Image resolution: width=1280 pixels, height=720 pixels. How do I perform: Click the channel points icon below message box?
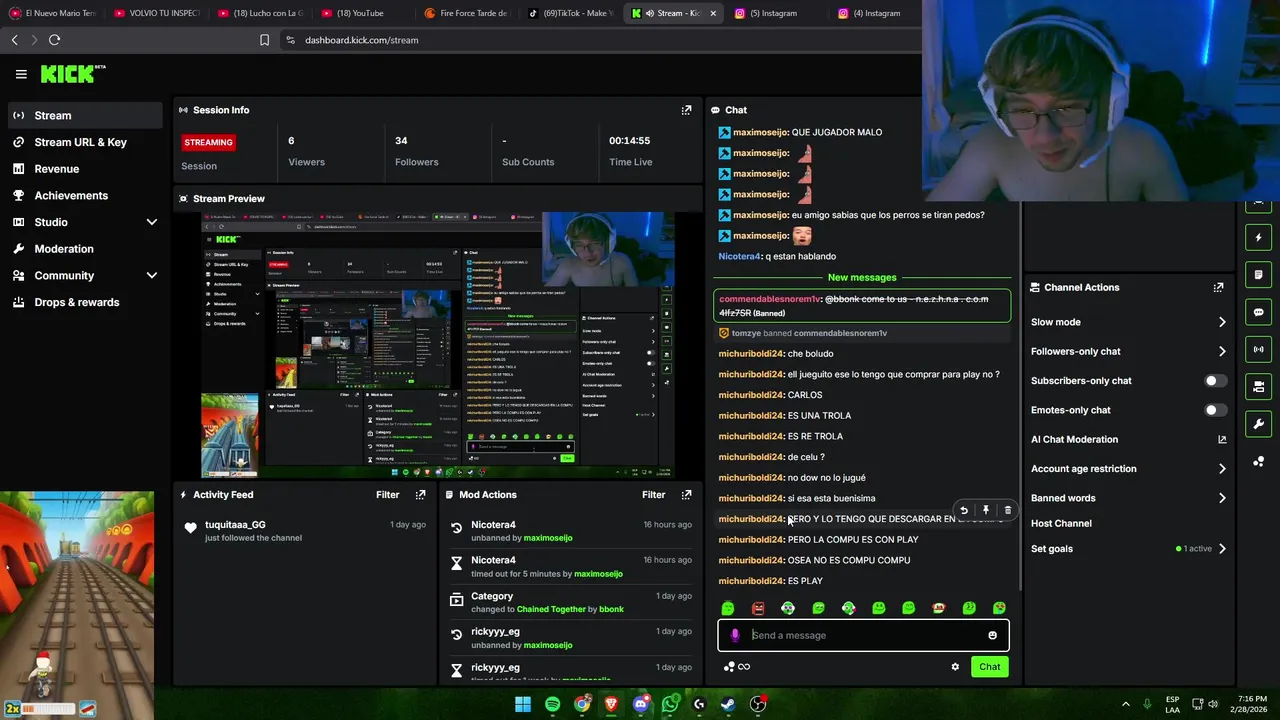pyautogui.click(x=730, y=667)
